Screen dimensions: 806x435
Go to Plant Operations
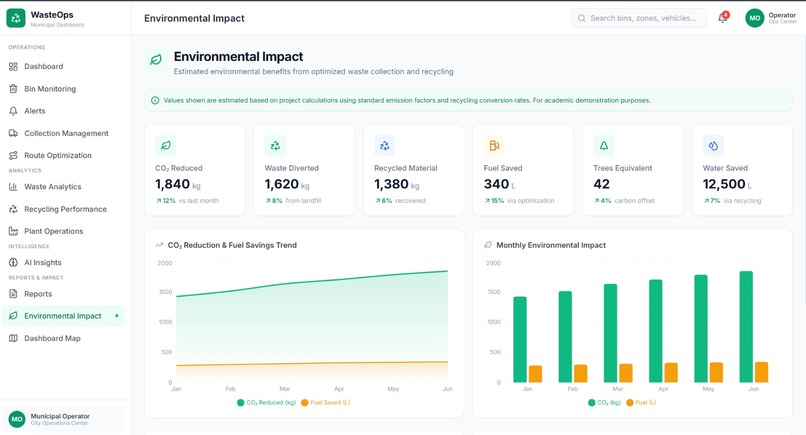(x=63, y=231)
